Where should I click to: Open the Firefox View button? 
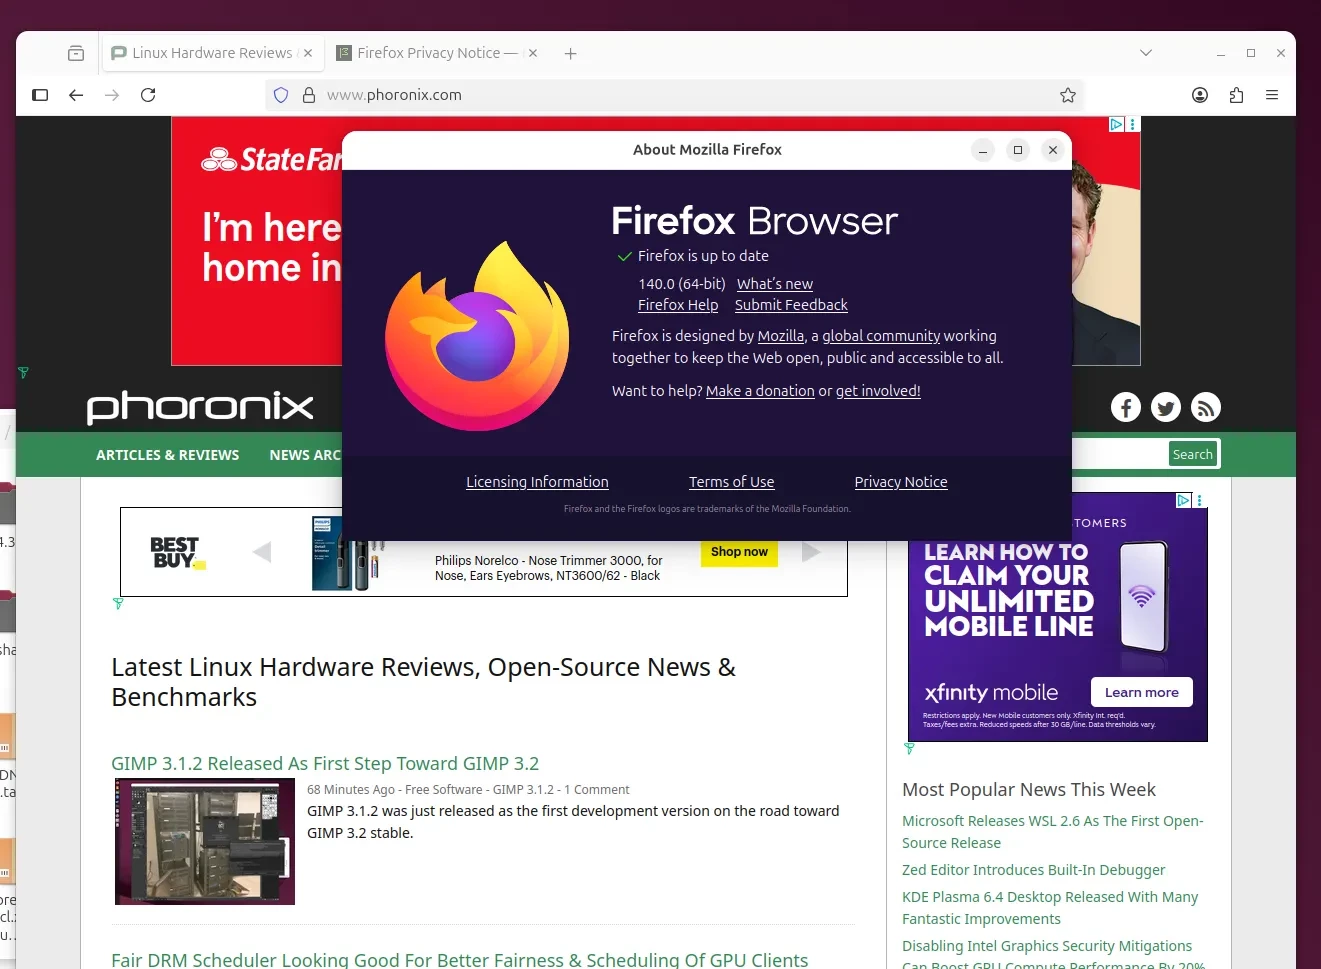(76, 53)
